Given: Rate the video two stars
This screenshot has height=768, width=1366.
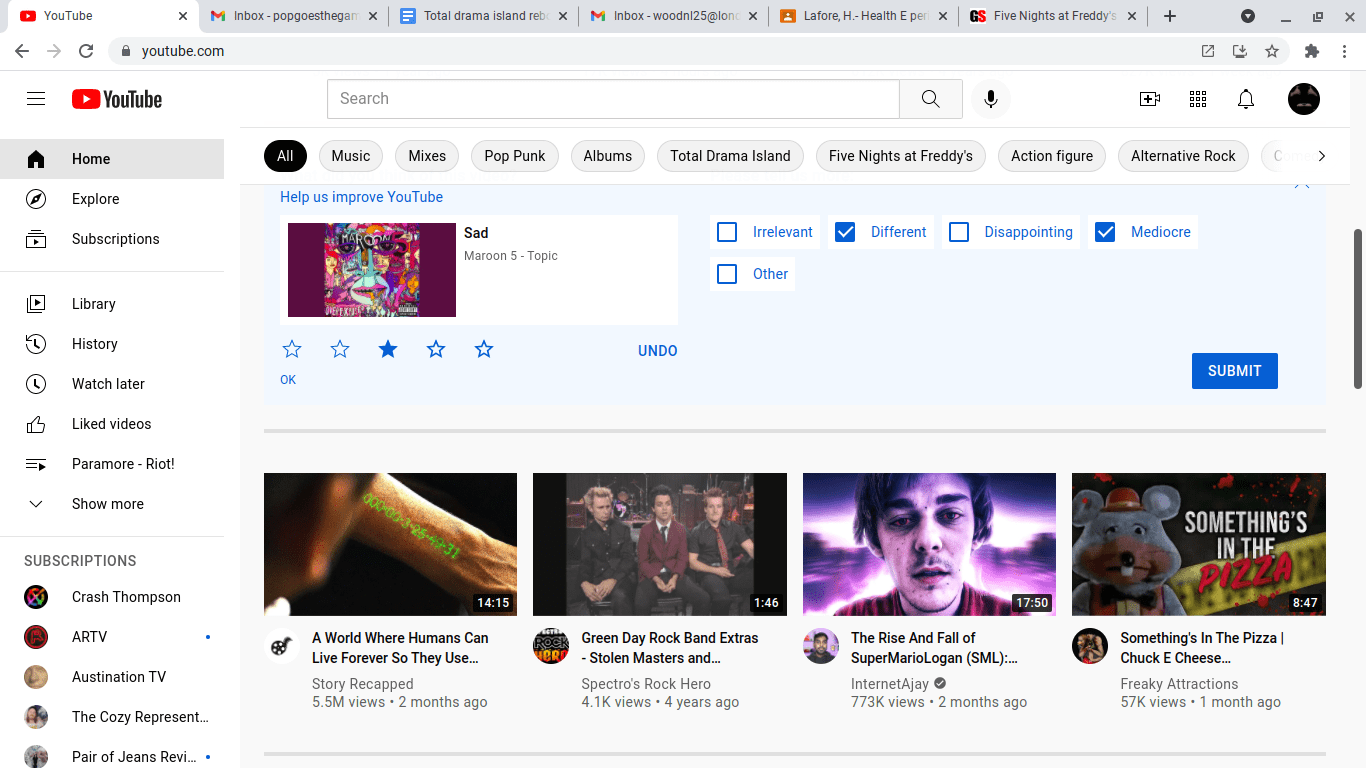Looking at the screenshot, I should pos(340,349).
